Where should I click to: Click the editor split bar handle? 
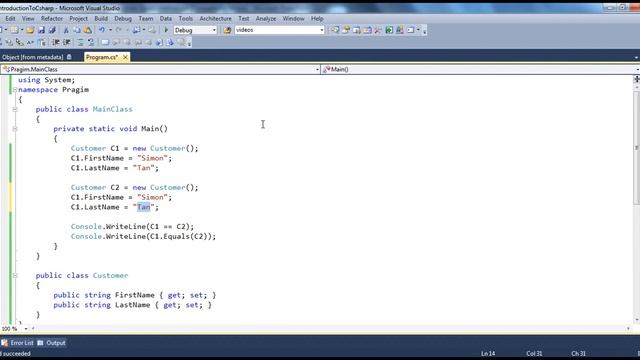point(636,79)
